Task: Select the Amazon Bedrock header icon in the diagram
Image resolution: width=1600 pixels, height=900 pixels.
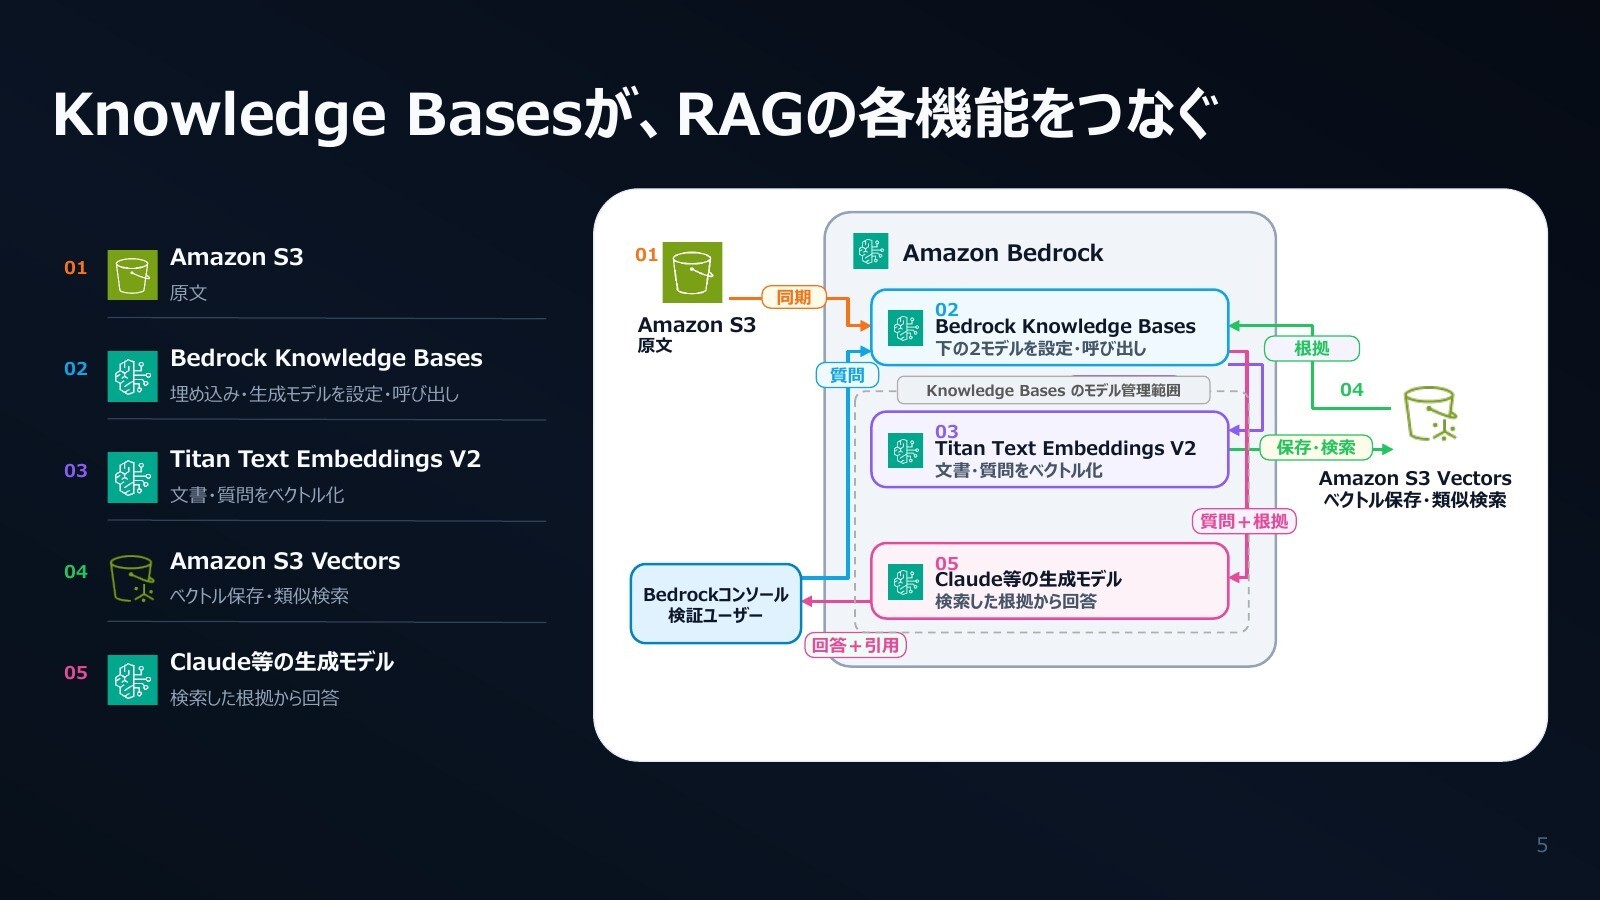Action: (871, 251)
